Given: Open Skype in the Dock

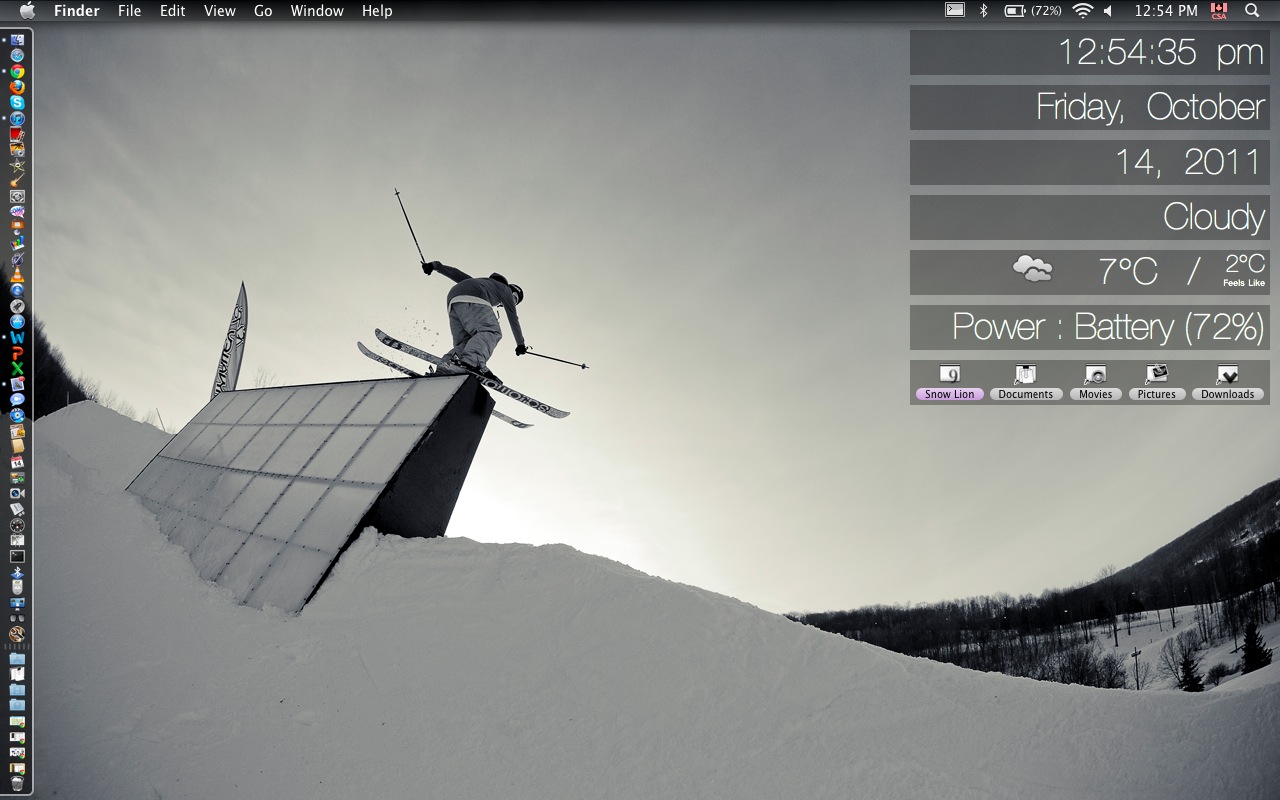Looking at the screenshot, I should click(x=17, y=103).
